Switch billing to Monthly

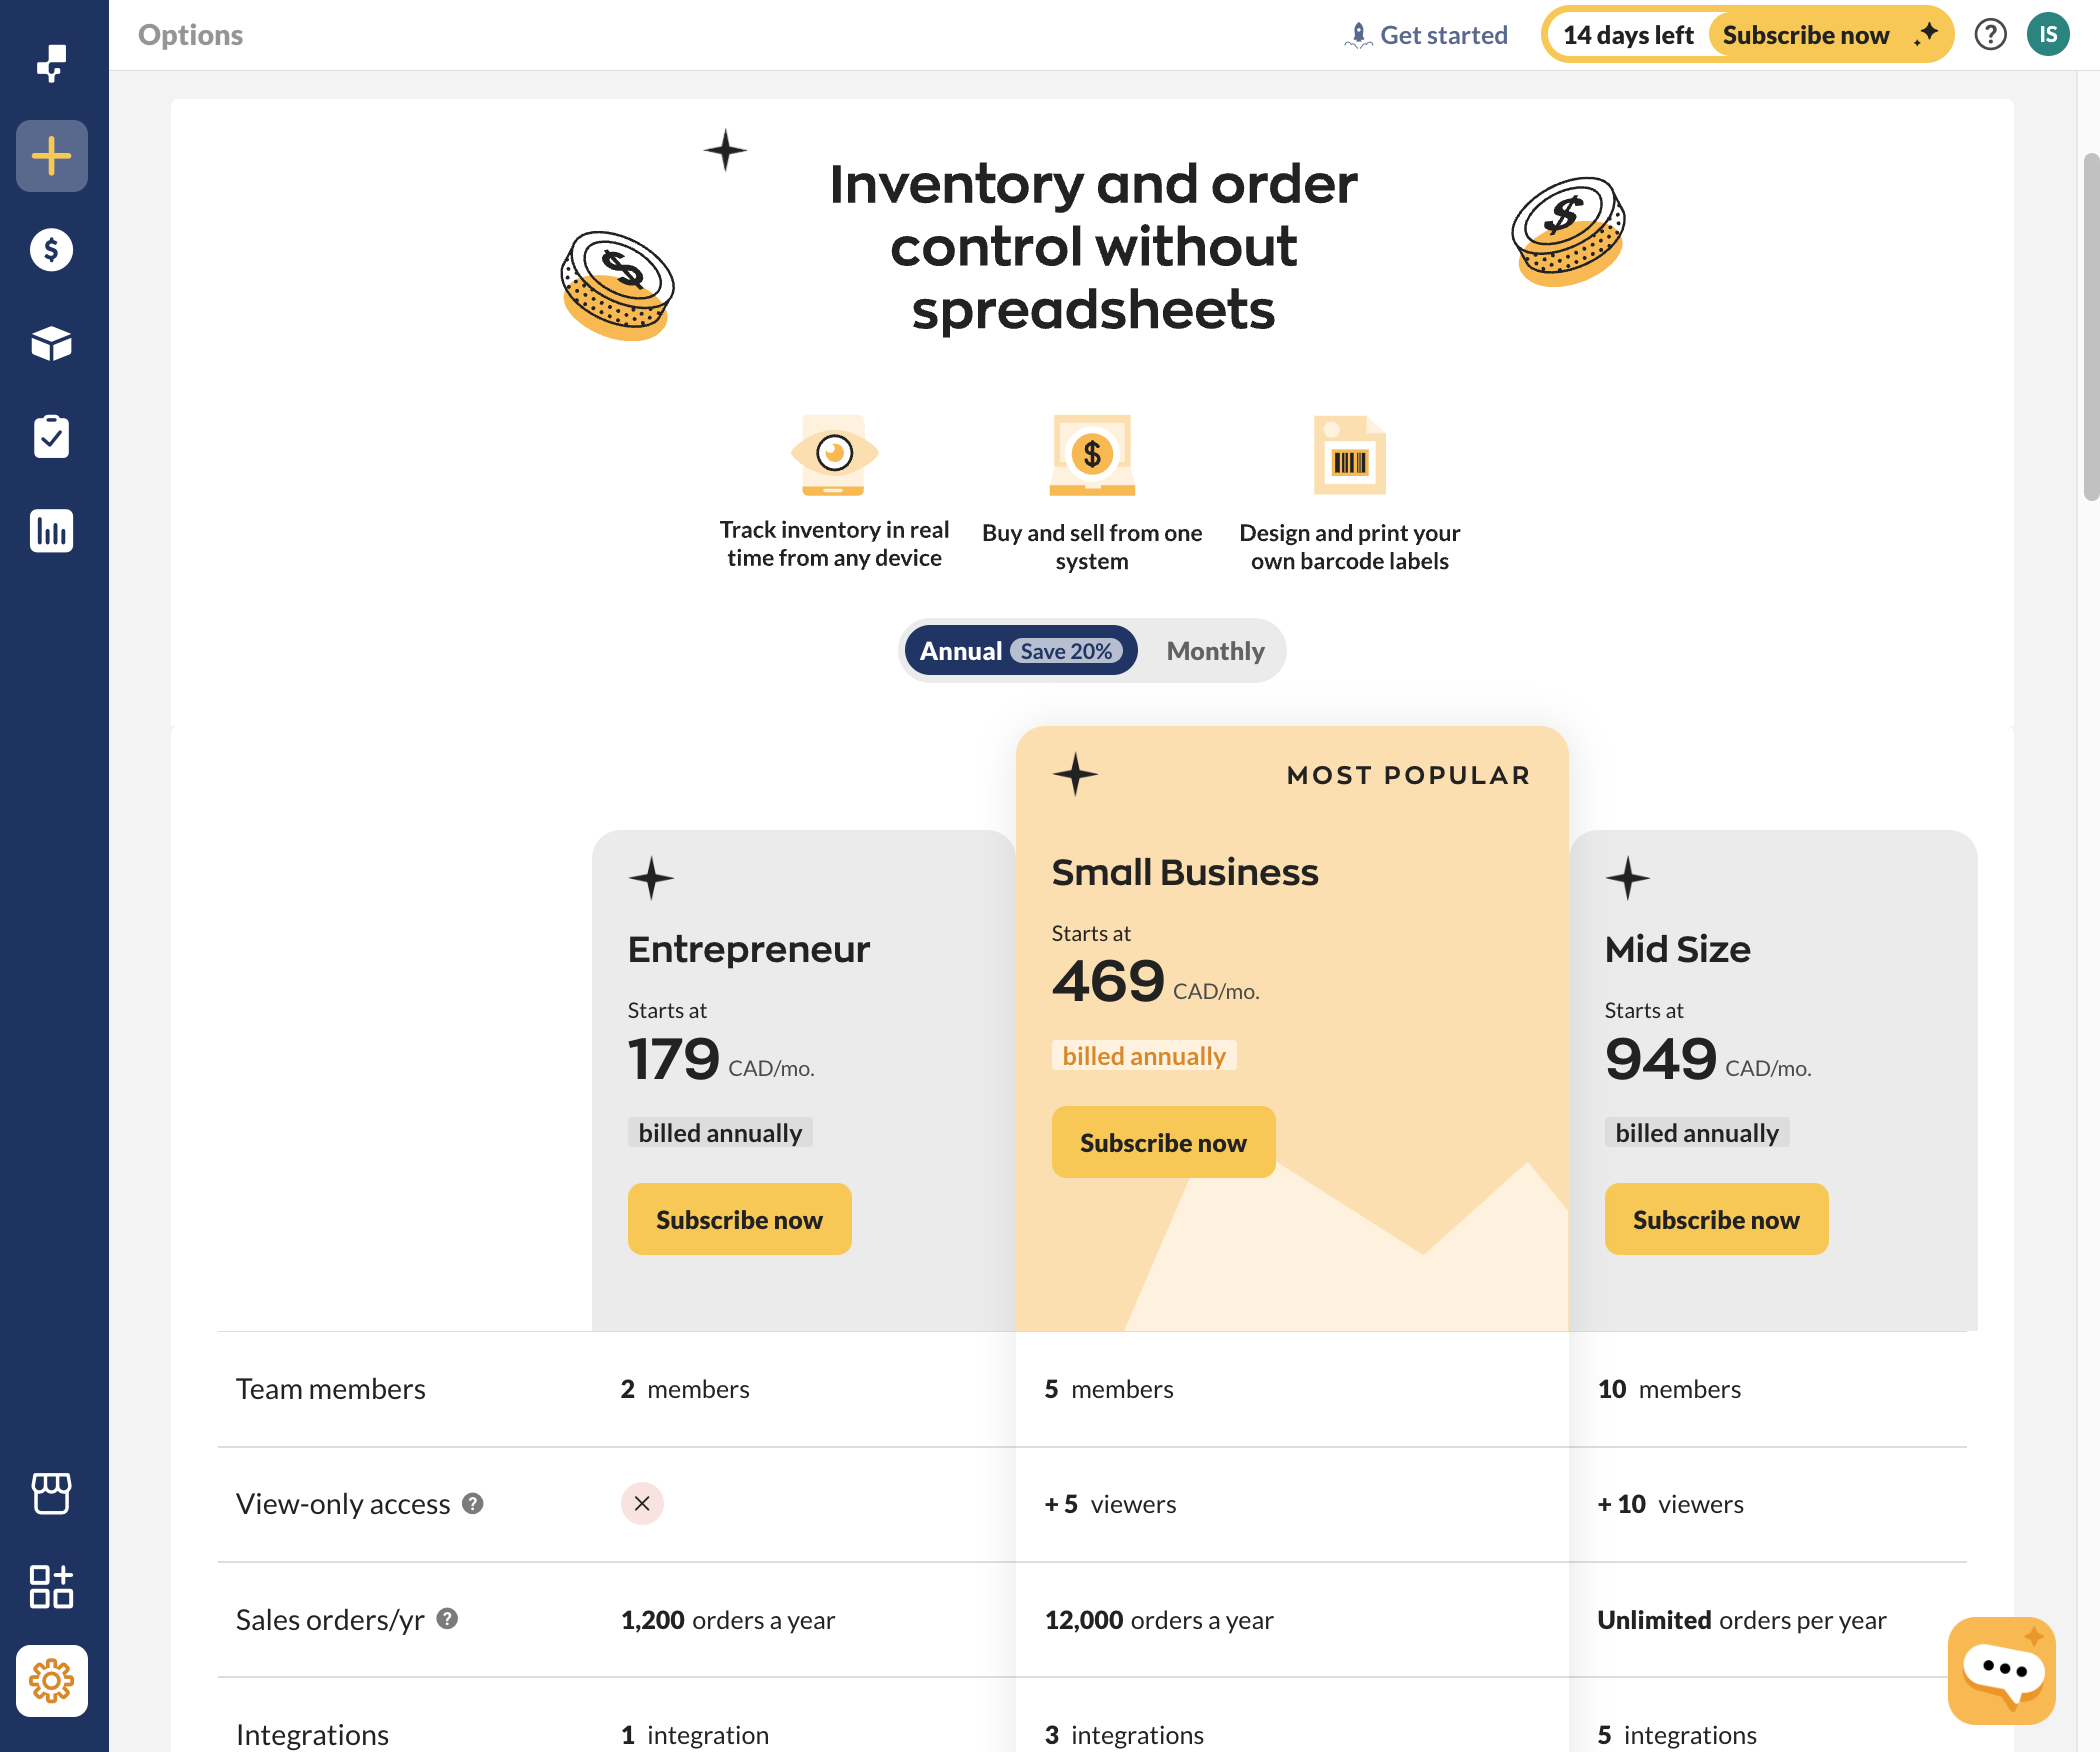pyautogui.click(x=1215, y=651)
